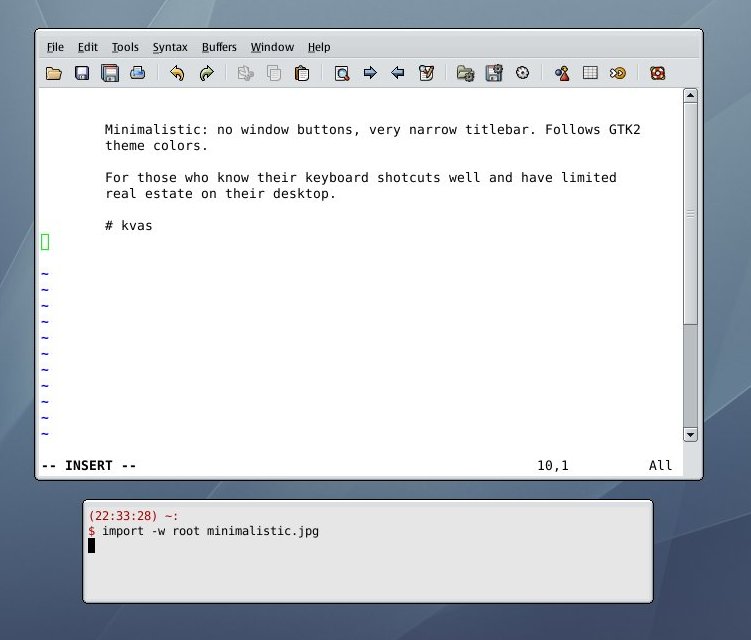Image resolution: width=751 pixels, height=640 pixels.
Task: Open the Help menu
Action: coord(319,47)
